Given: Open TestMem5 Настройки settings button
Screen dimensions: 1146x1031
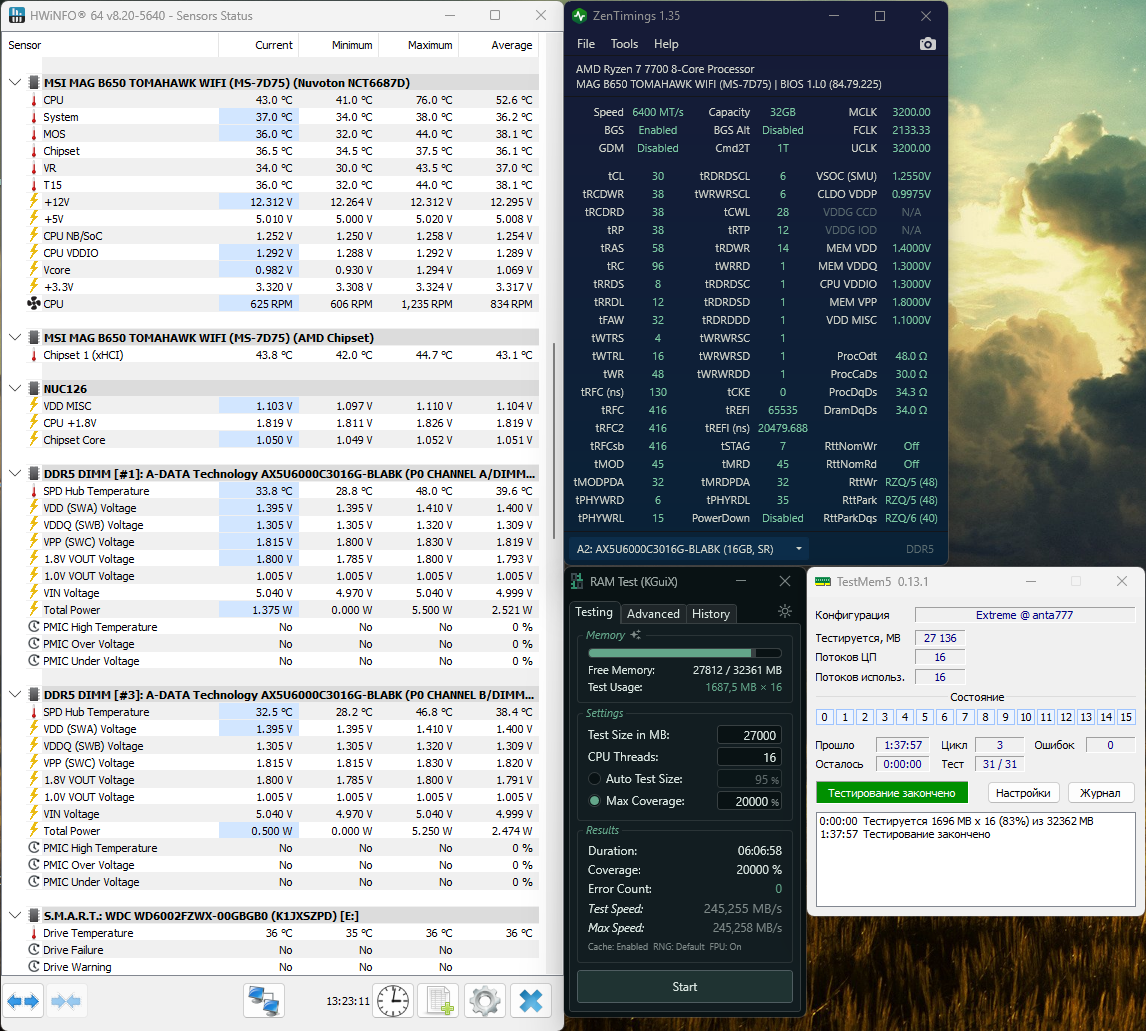Looking at the screenshot, I should pos(1022,793).
